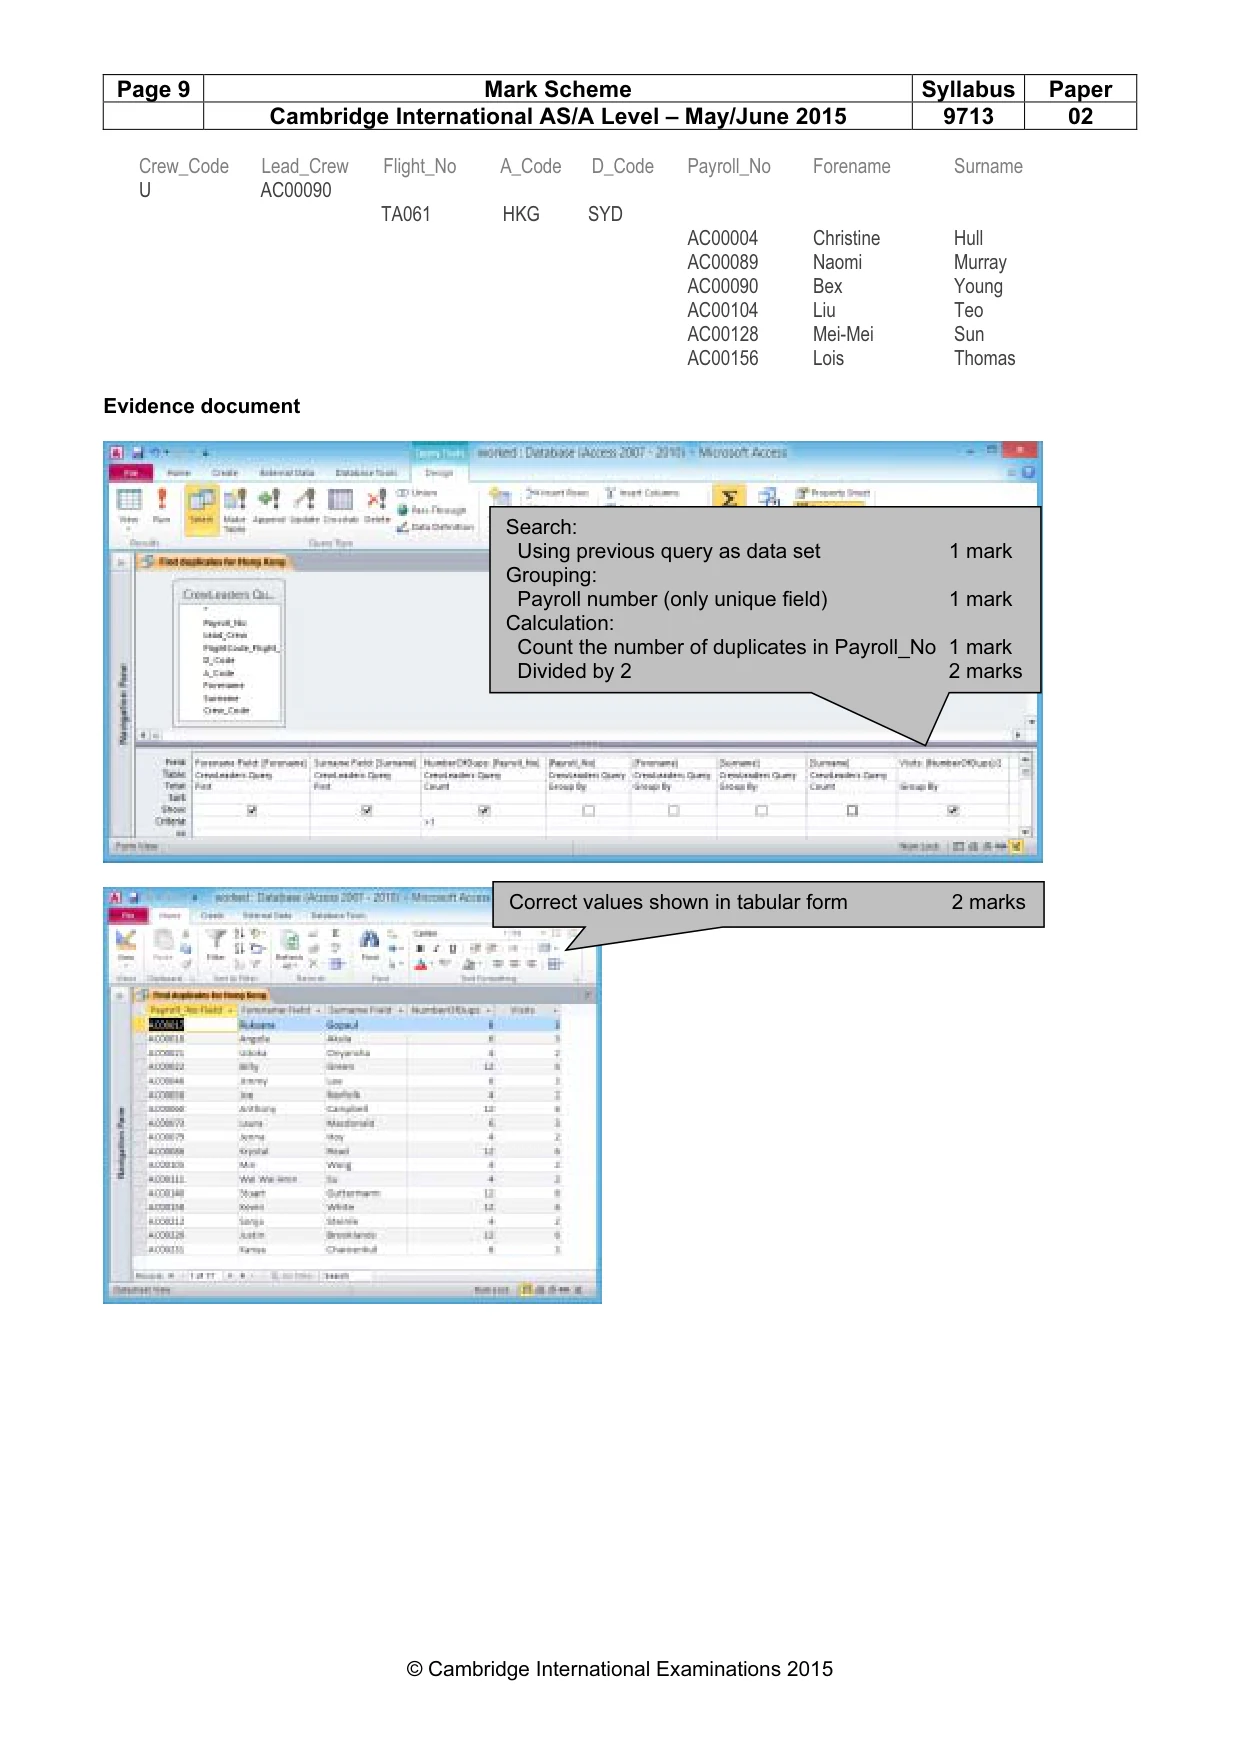Viewport: 1240px width, 1755px height.
Task: Click the Paste icon in datasheet window
Action: [163, 939]
